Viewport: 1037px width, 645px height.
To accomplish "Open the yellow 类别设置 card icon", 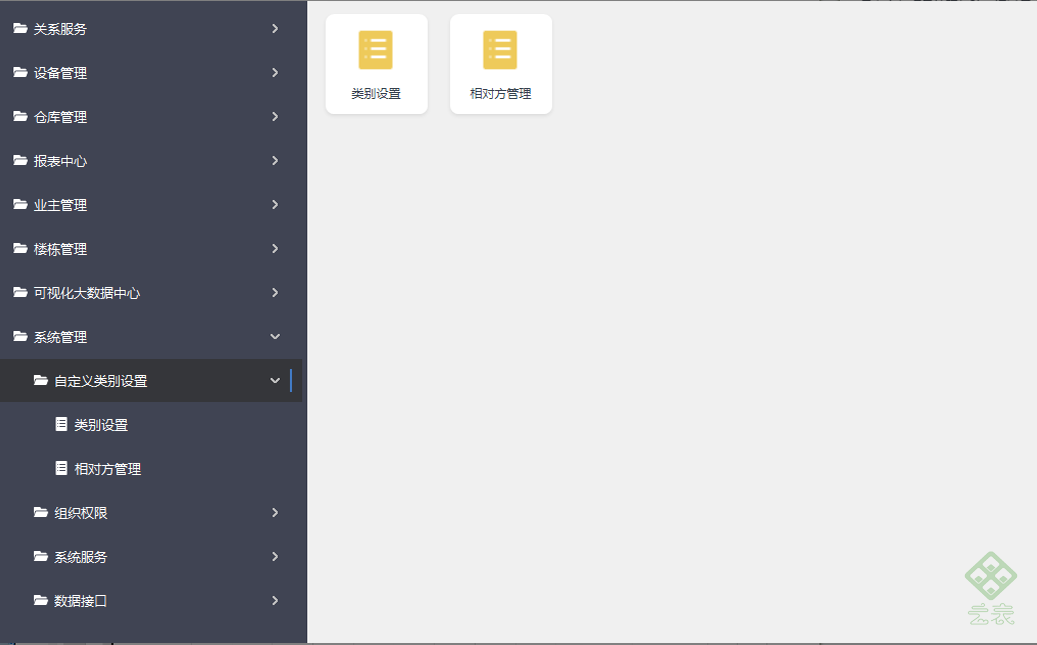I will [376, 50].
